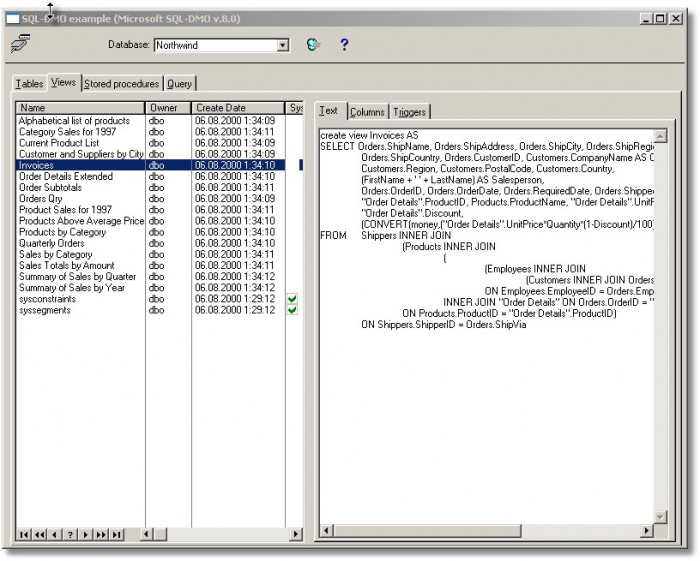The image size is (700, 561).
Task: Click the SQL line 'create view Invoices AS'
Action: (369, 135)
